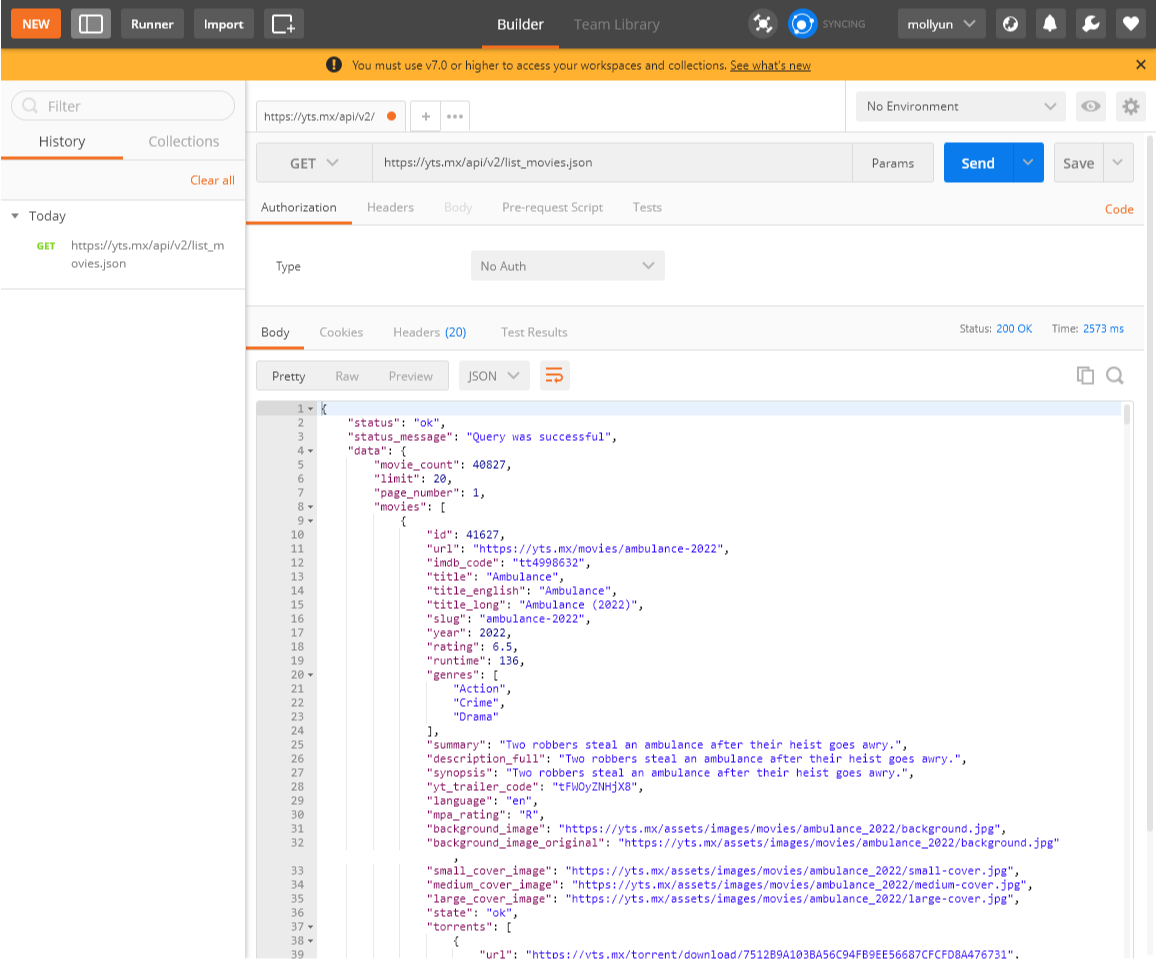Search within the response body
1157x959 pixels.
1114,375
